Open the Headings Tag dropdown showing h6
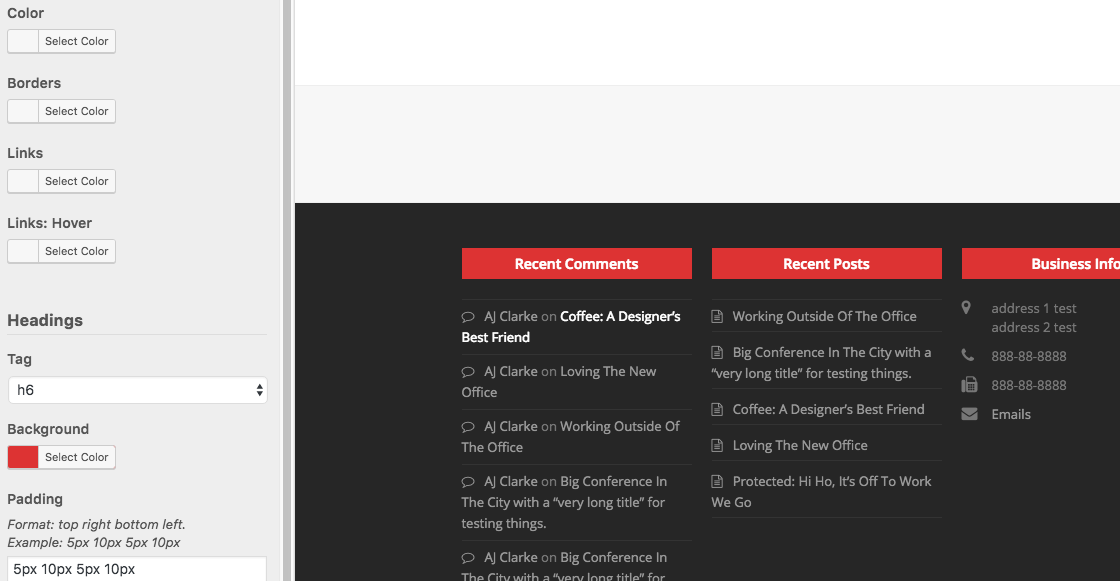Image resolution: width=1120 pixels, height=581 pixels. [x=137, y=390]
